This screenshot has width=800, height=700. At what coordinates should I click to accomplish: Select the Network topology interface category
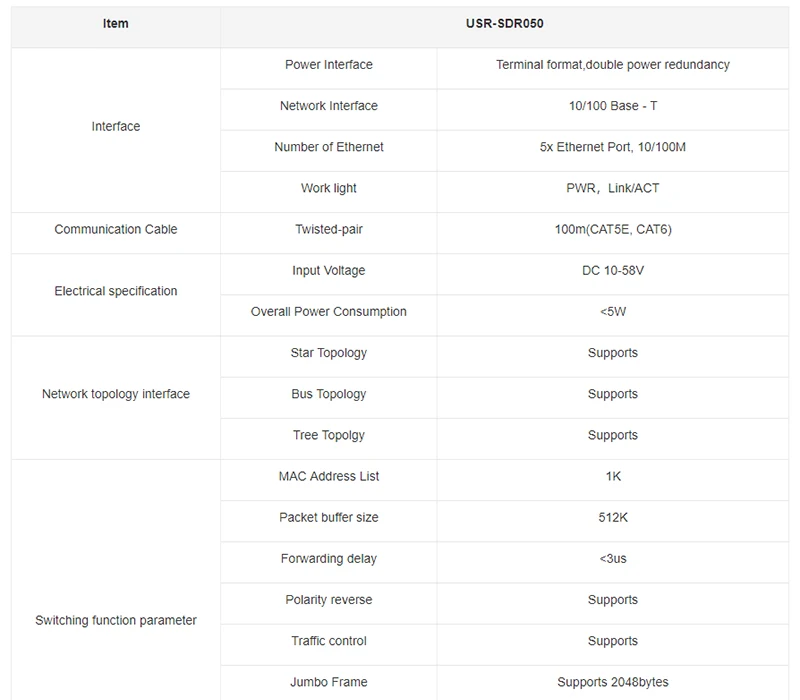[x=116, y=394]
